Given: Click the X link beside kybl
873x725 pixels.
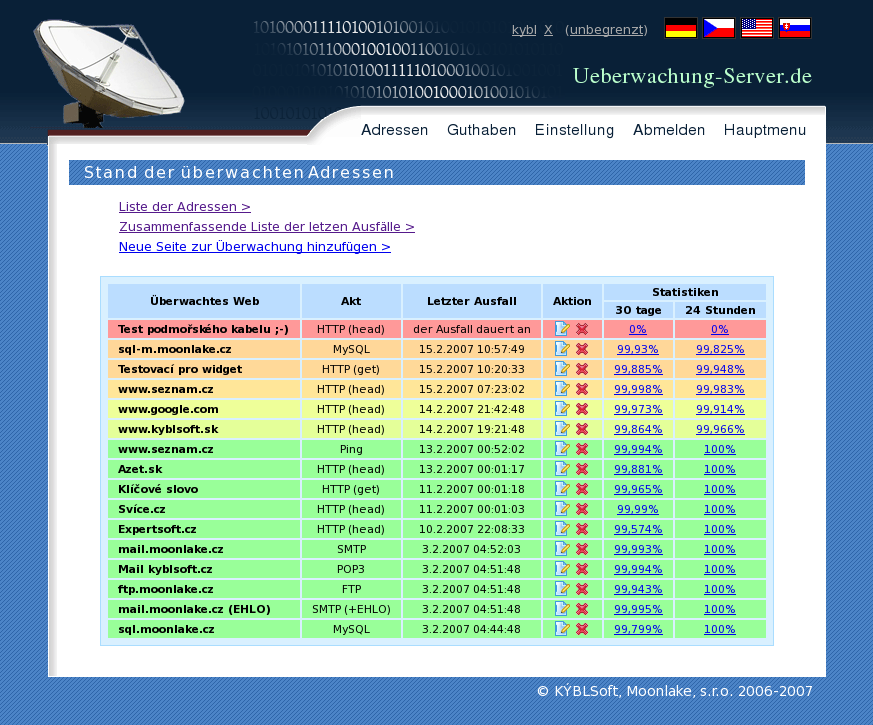Looking at the screenshot, I should click(548, 30).
